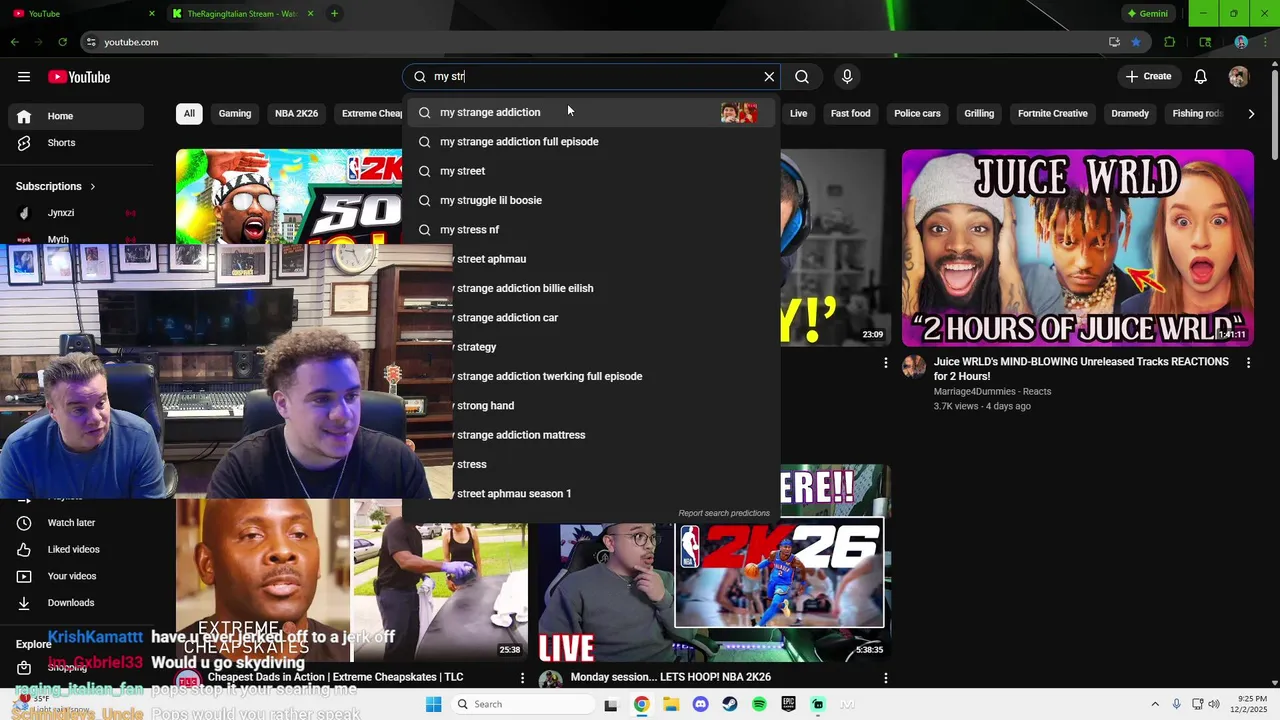Select the 'Grilling' filter chip
This screenshot has height=720, width=1280.
pos(979,113)
